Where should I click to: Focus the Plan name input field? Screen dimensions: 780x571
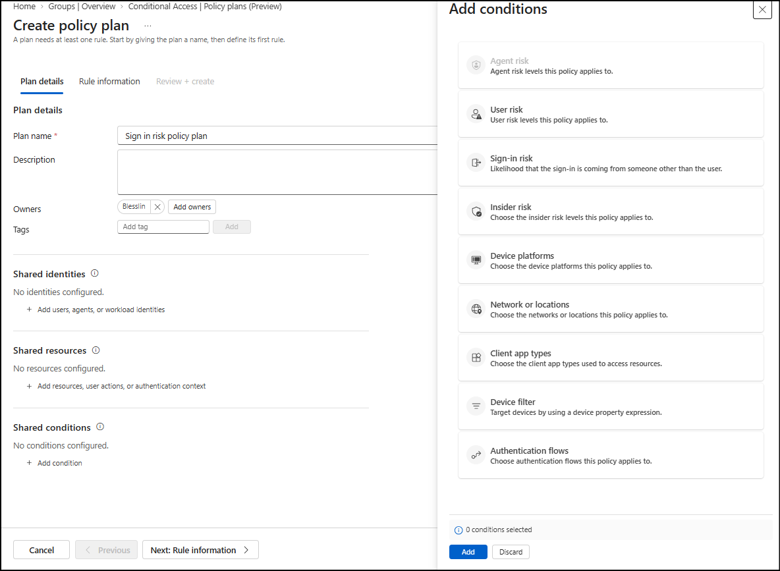coord(277,136)
